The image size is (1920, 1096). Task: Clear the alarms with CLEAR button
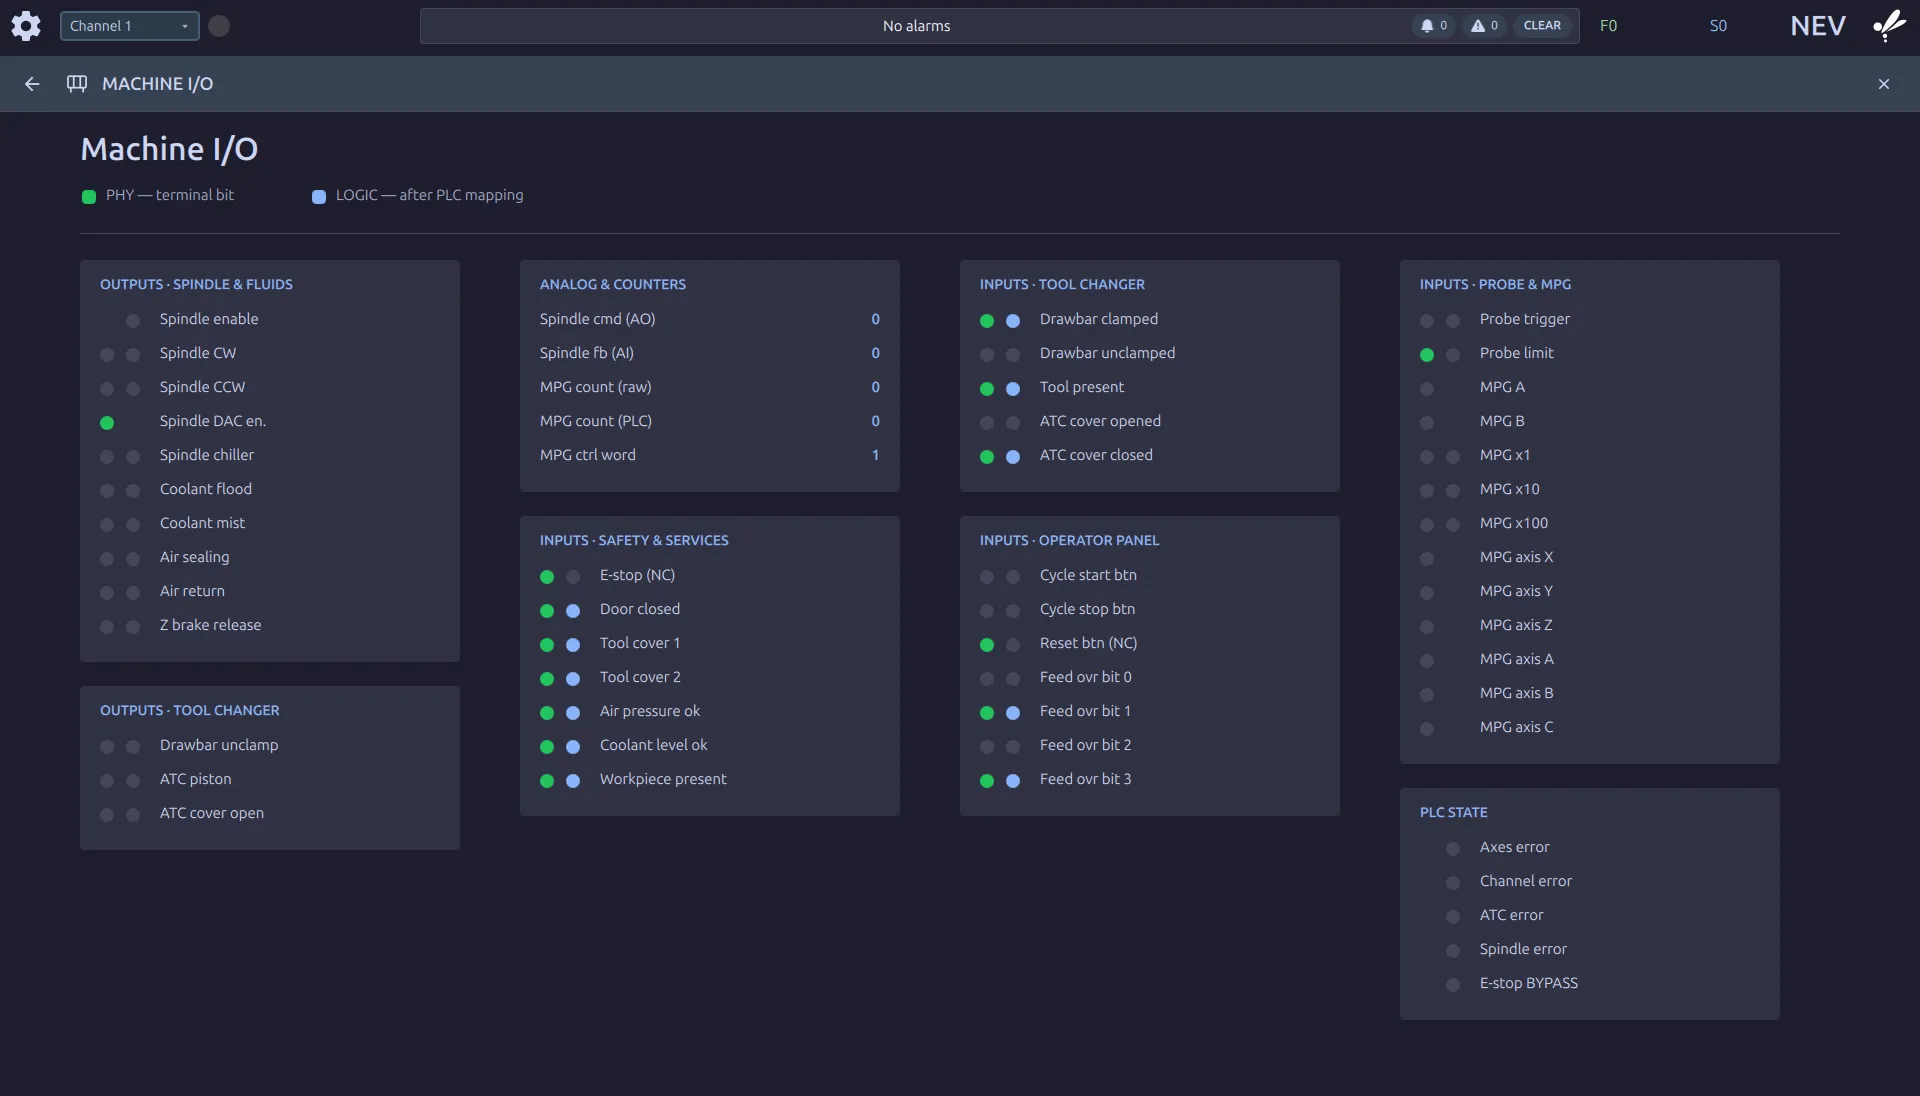pos(1542,26)
